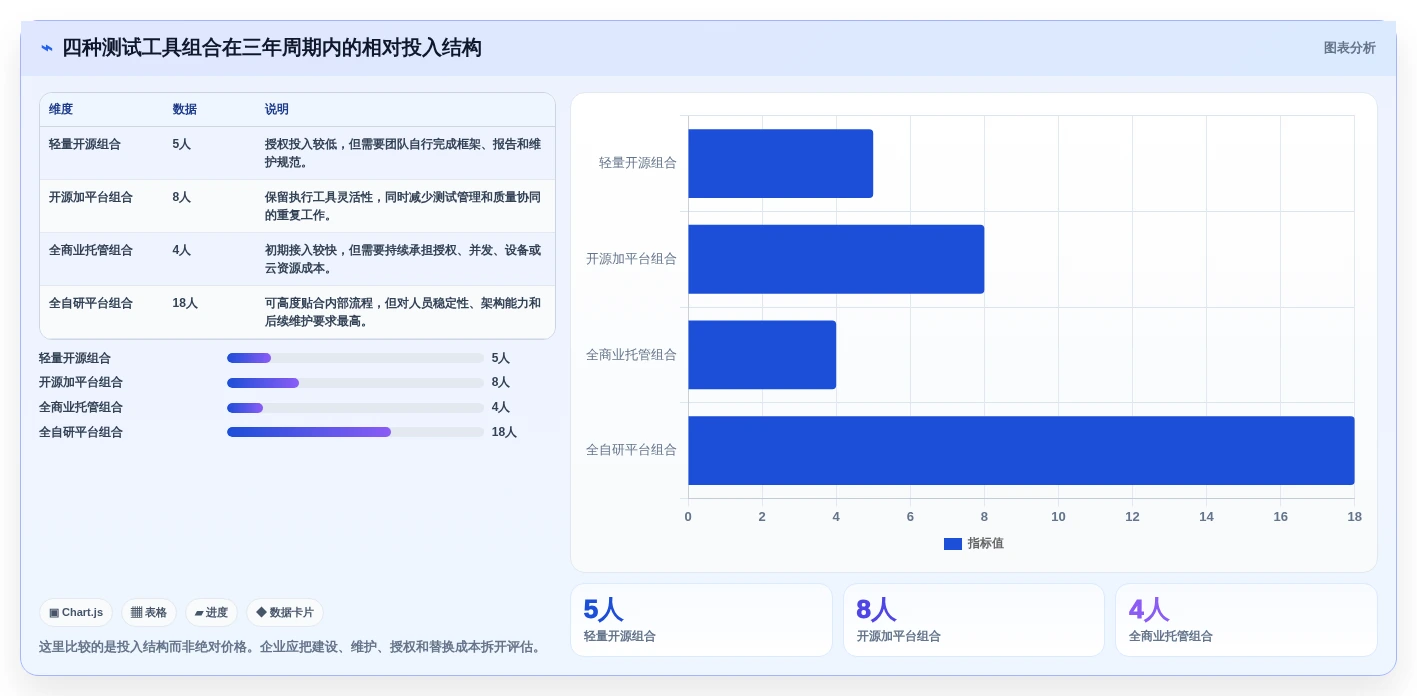This screenshot has width=1417, height=696.
Task: Click y-axis label 轻量开源组合
Action: tap(638, 163)
